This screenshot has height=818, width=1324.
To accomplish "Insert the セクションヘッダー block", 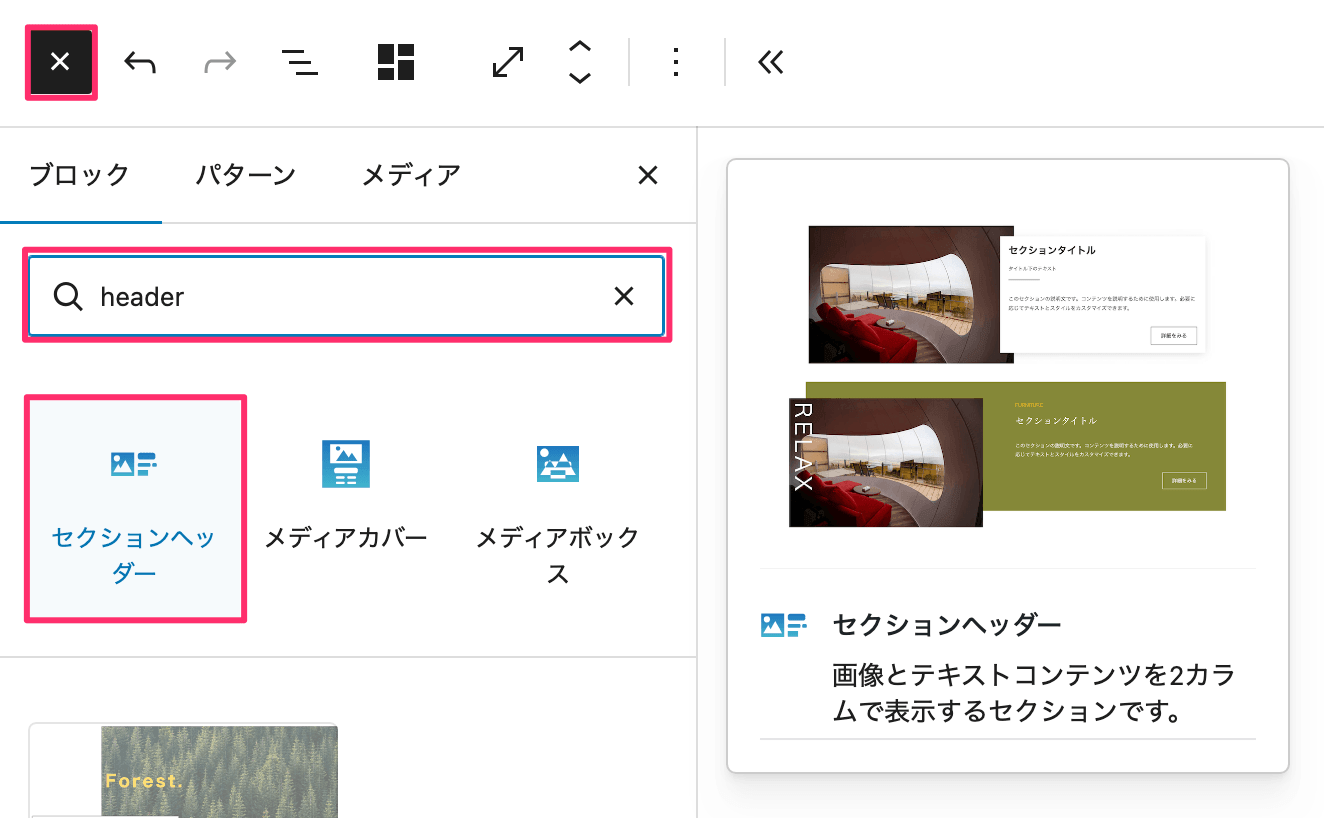I will [x=134, y=508].
